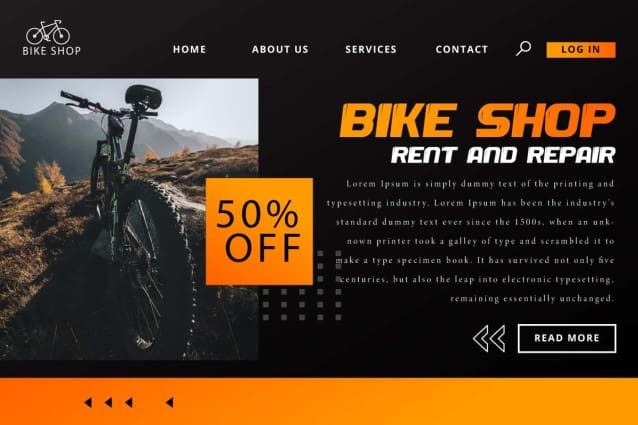Click the first triangle arrow in orange footer
Image resolution: width=638 pixels, height=425 pixels.
(x=88, y=403)
